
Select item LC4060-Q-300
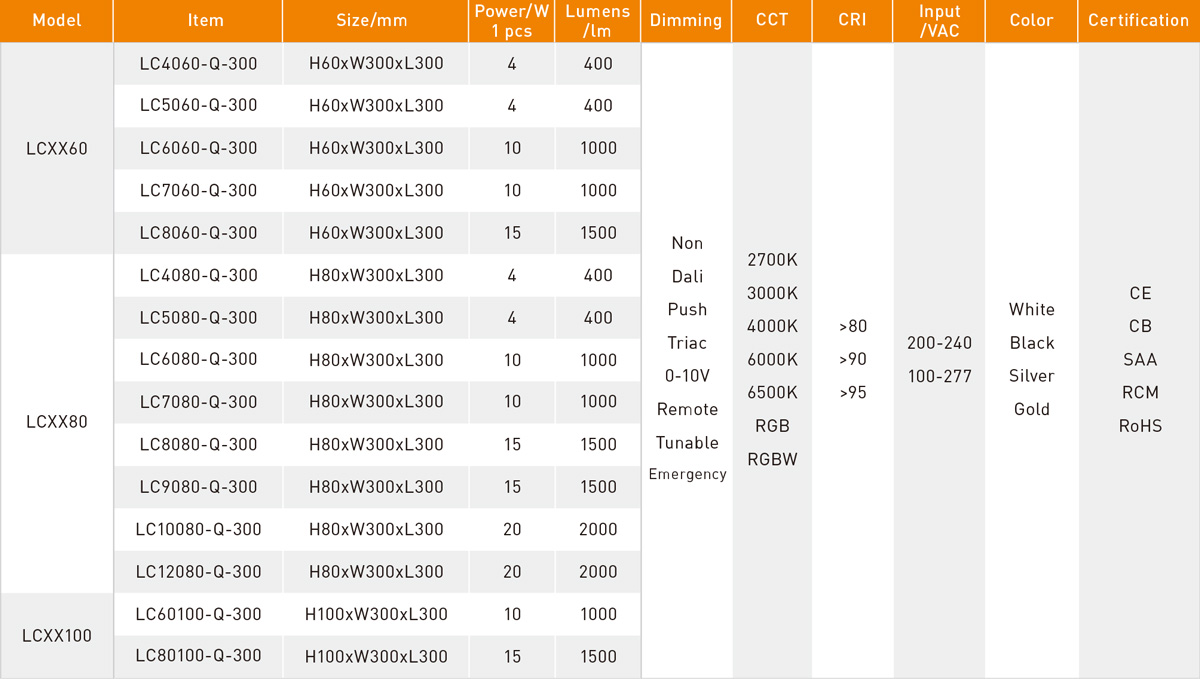[198, 64]
